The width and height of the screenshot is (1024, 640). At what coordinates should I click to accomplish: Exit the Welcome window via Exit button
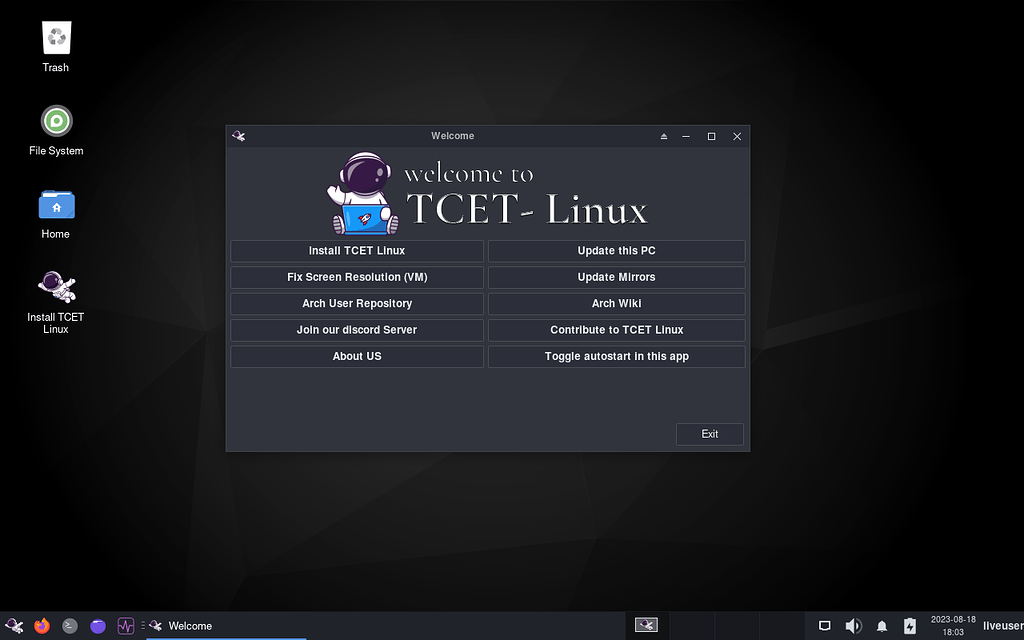click(x=709, y=434)
